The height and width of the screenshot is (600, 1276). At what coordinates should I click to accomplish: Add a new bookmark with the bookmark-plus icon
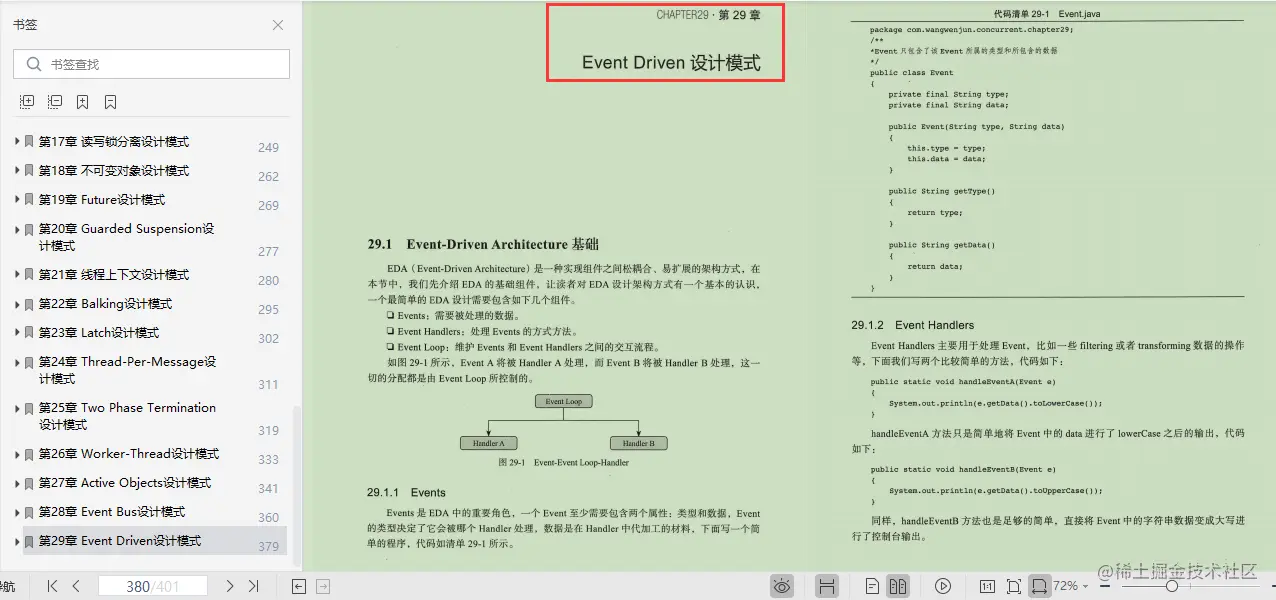point(83,101)
